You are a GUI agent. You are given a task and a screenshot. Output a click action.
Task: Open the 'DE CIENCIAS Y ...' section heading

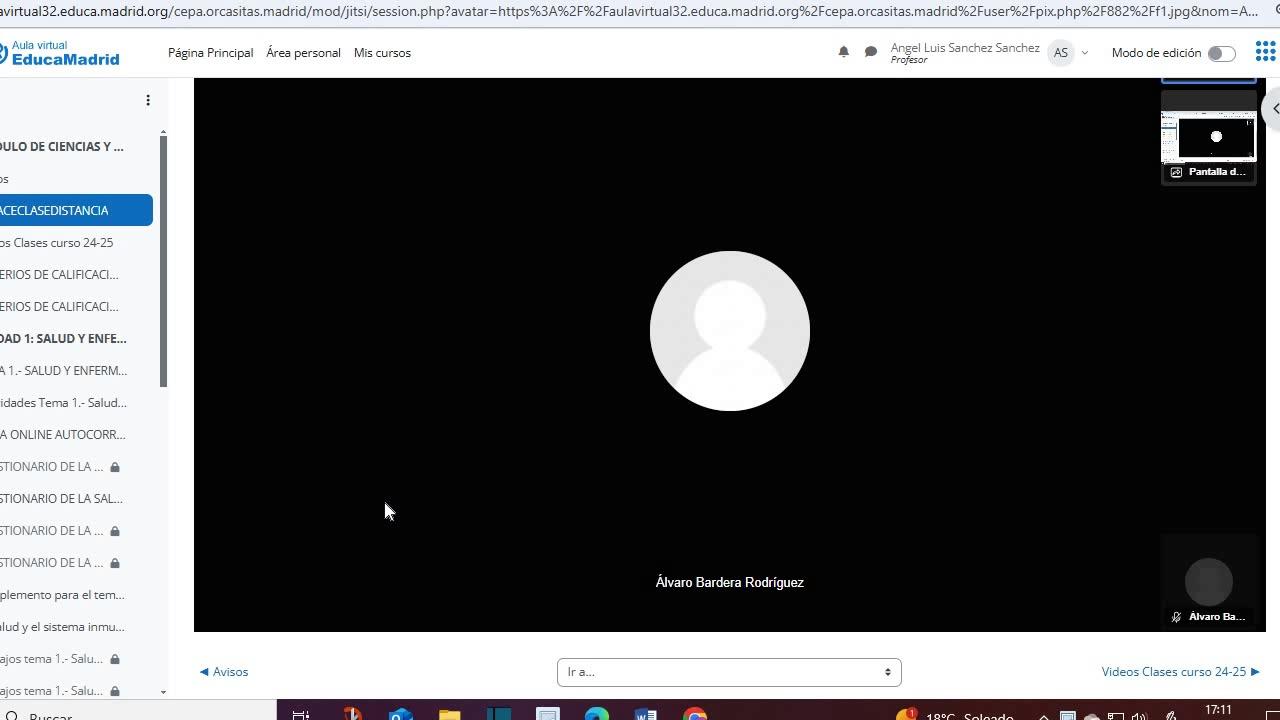pos(62,146)
